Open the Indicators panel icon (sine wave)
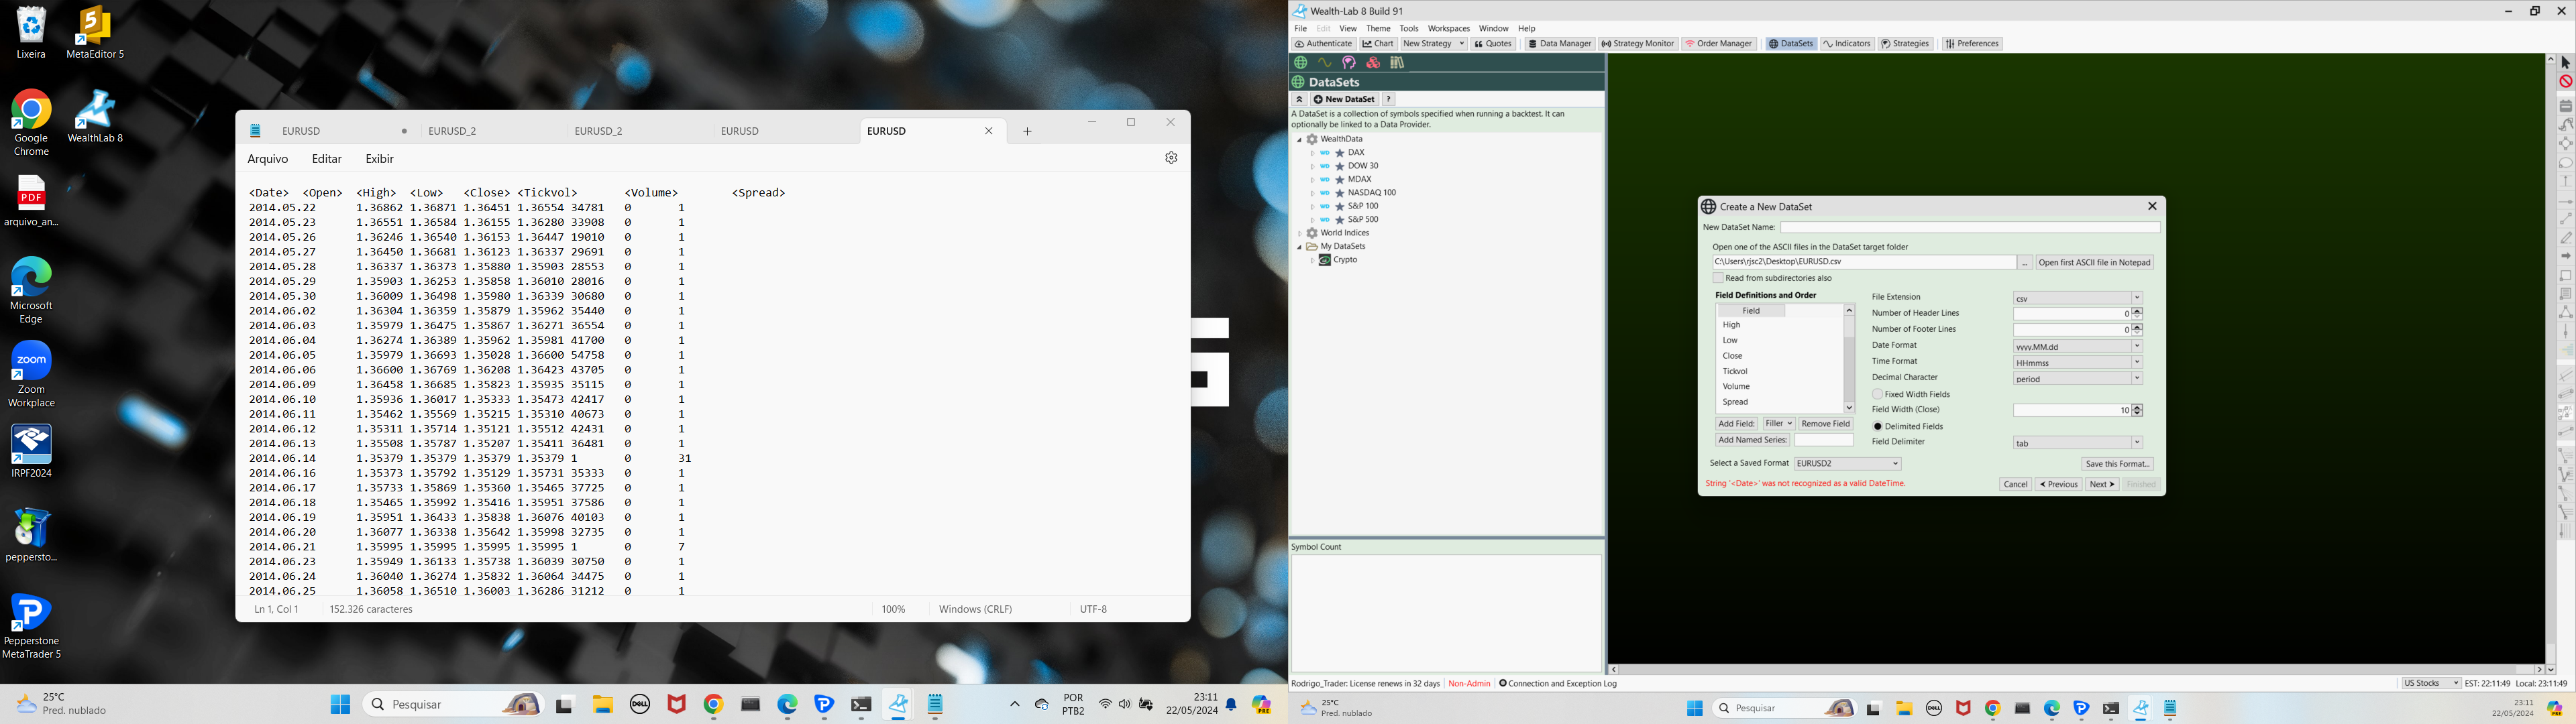This screenshot has height=724, width=2576. coord(1325,63)
